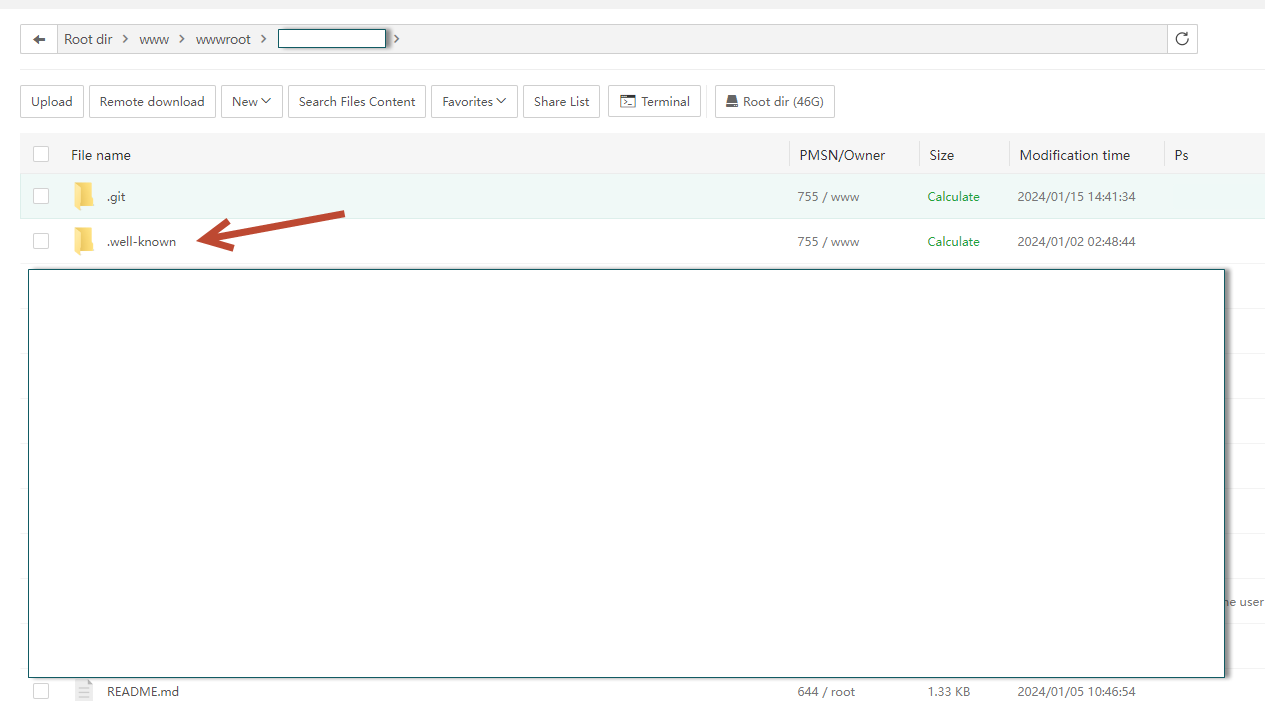Image resolution: width=1265 pixels, height=701 pixels.
Task: Calculate size of .well-known folder
Action: [x=953, y=242]
